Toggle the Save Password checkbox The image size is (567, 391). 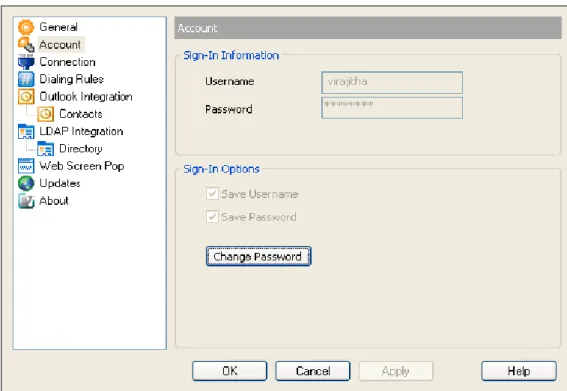tap(212, 217)
